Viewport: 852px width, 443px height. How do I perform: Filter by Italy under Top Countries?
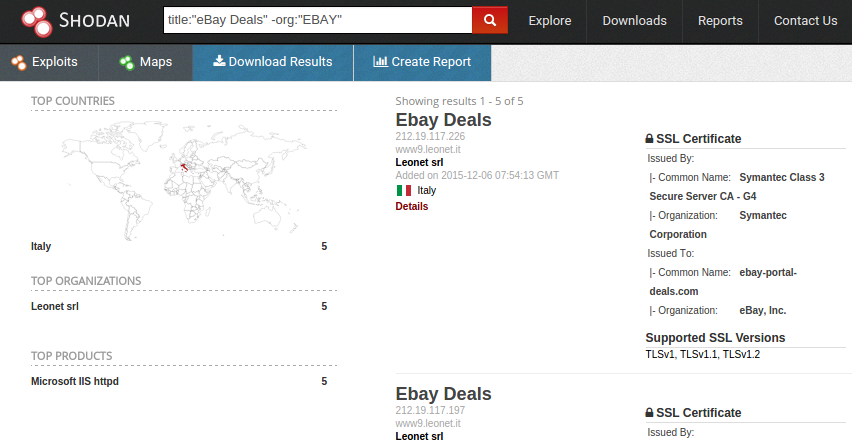(41, 246)
